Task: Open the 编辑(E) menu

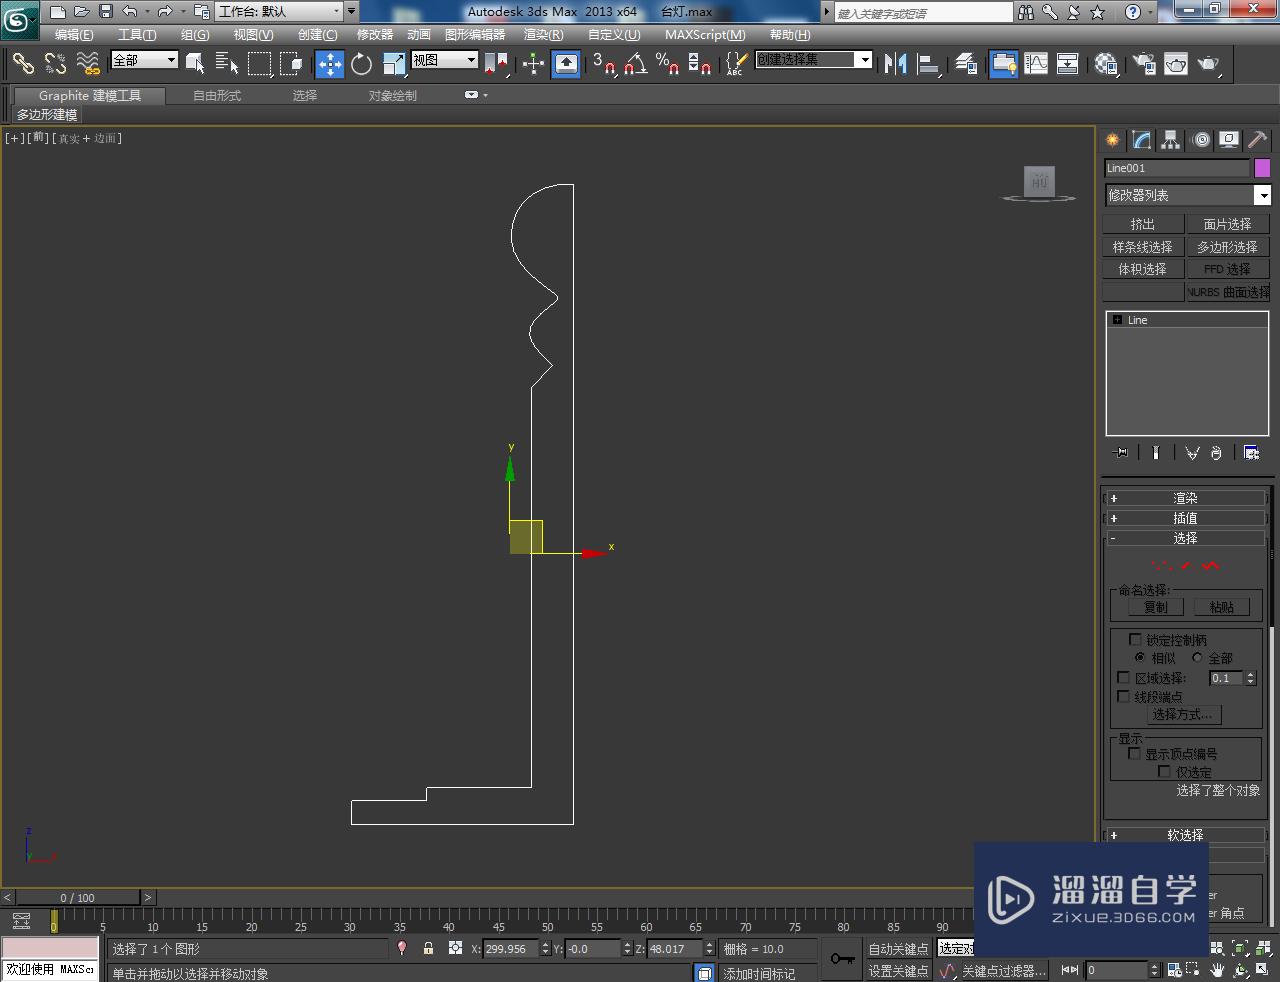Action: (74, 35)
